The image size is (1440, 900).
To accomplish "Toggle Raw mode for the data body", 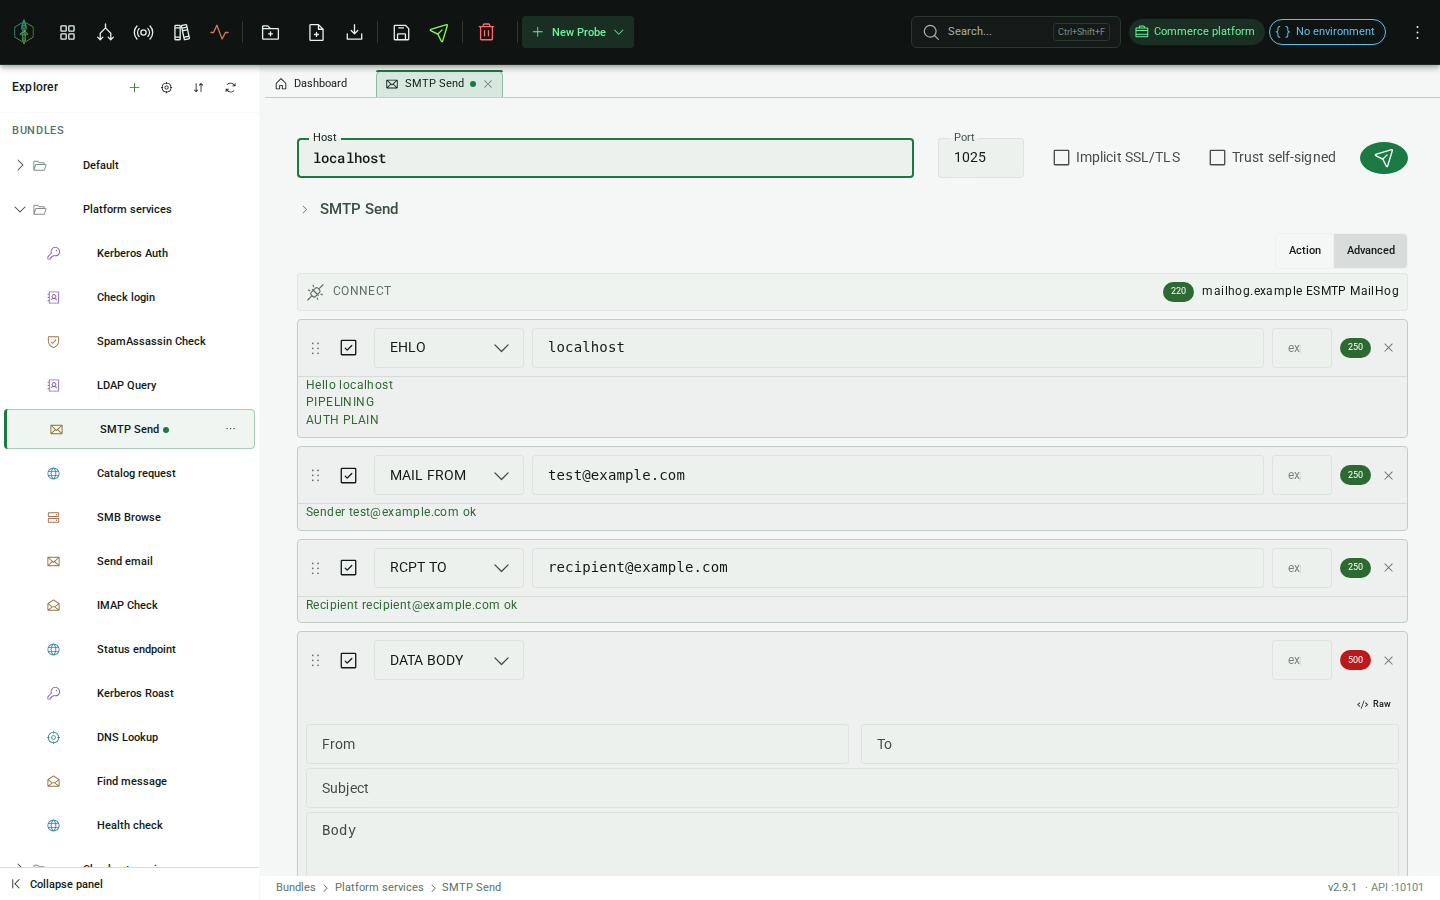I will point(1374,704).
